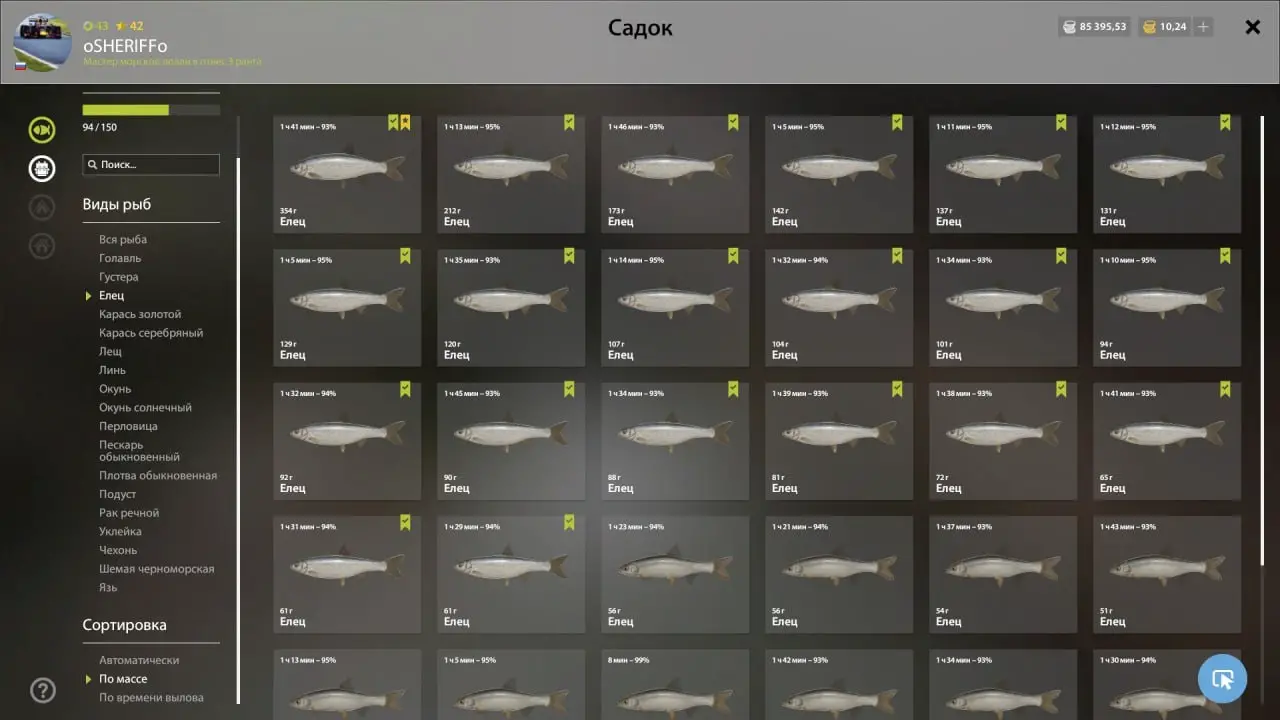
Task: Activate the blue multi-select cursor button
Action: coord(1222,679)
